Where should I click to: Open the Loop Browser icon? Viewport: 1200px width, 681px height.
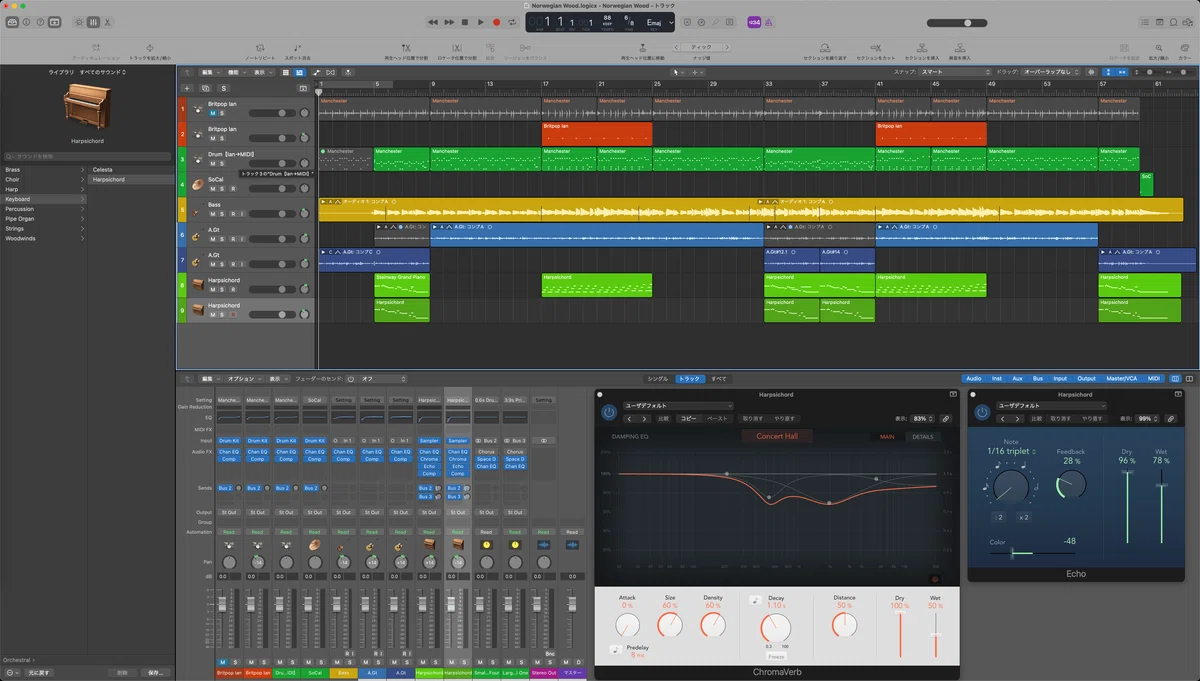coord(1173,22)
